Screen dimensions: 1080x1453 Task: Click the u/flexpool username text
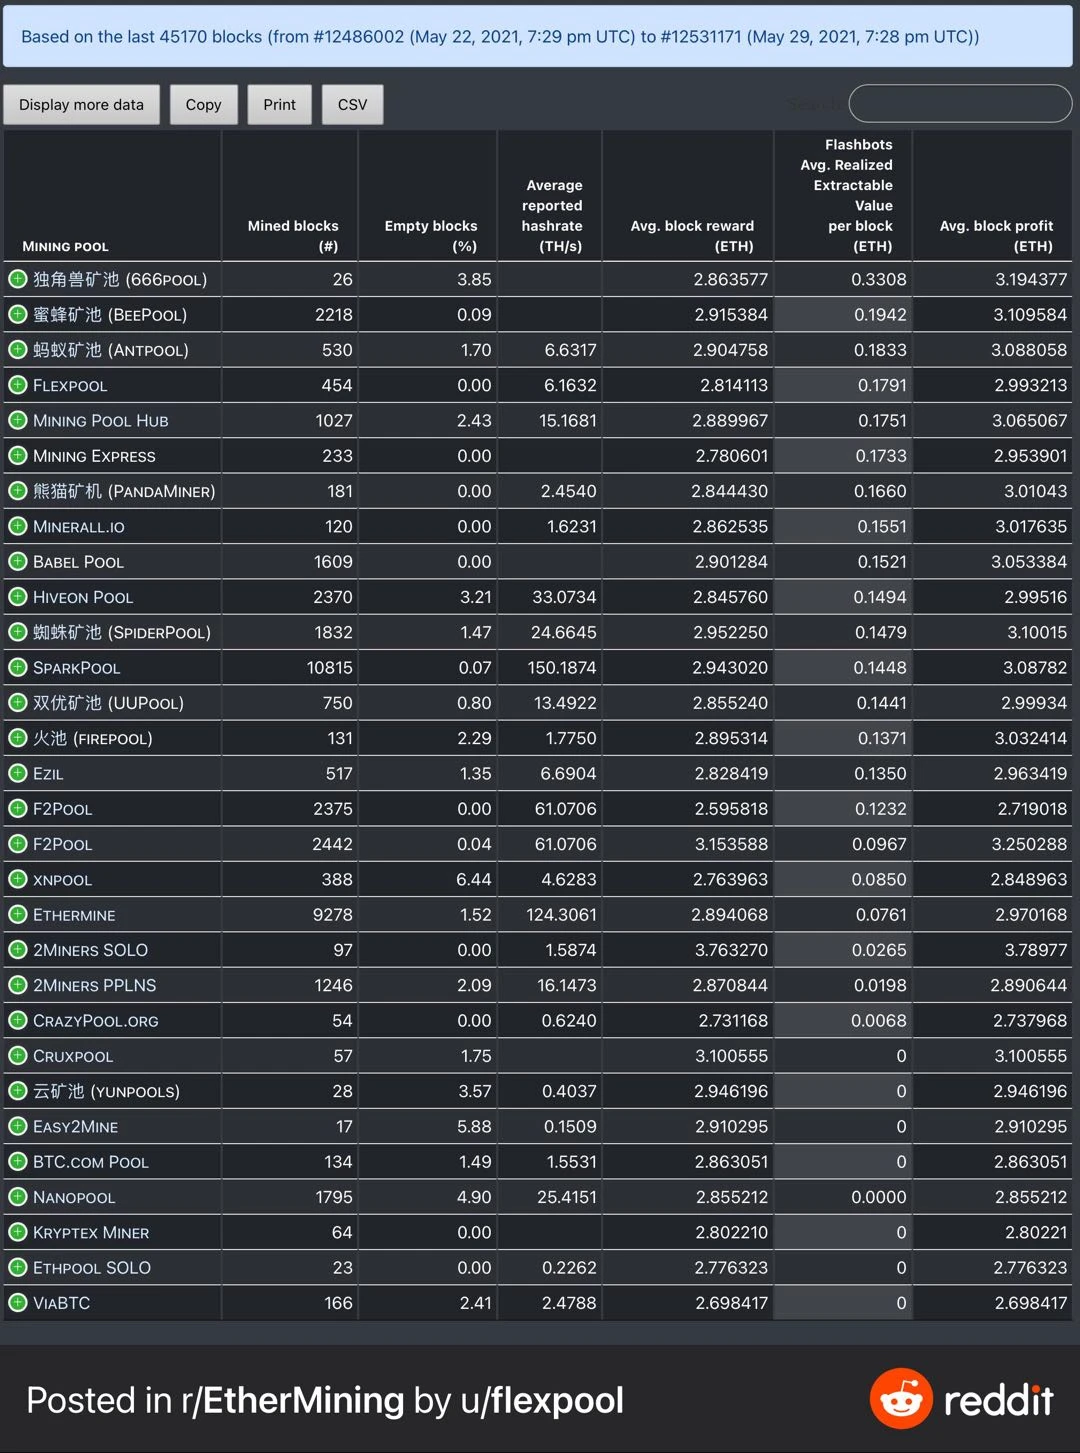tap(542, 1400)
